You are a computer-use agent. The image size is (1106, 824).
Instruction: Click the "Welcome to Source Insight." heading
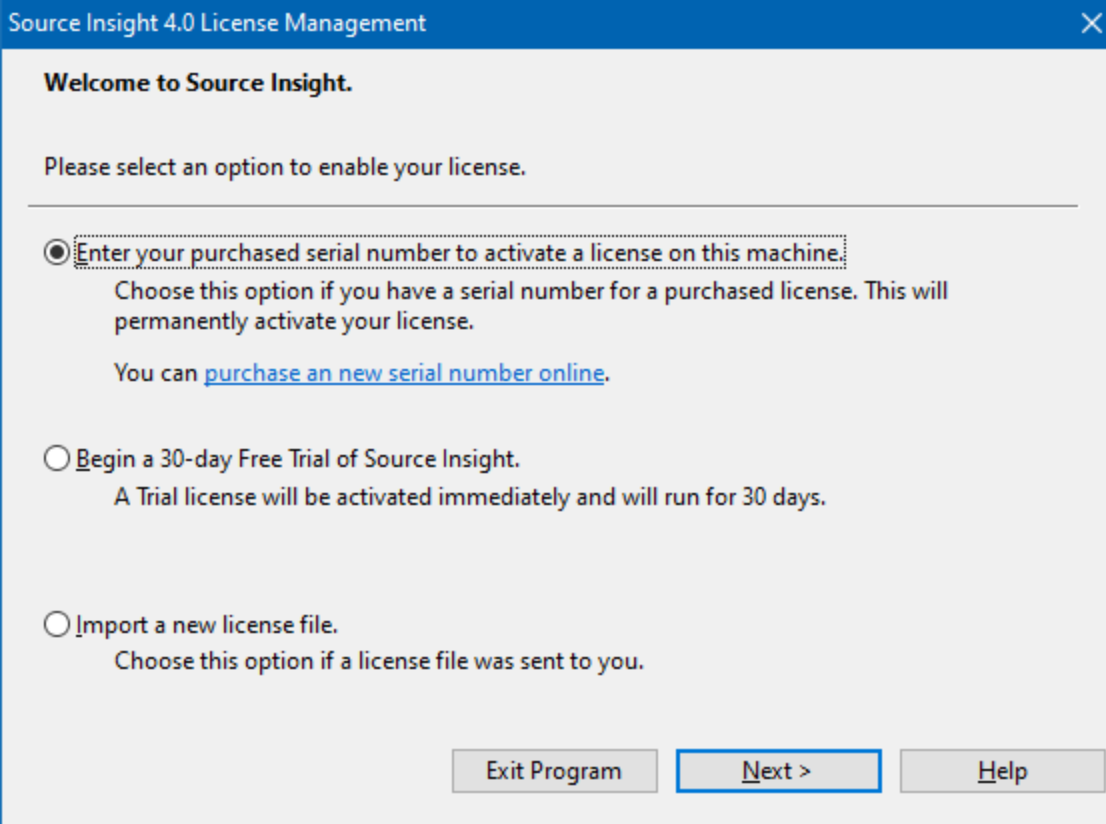tap(198, 83)
